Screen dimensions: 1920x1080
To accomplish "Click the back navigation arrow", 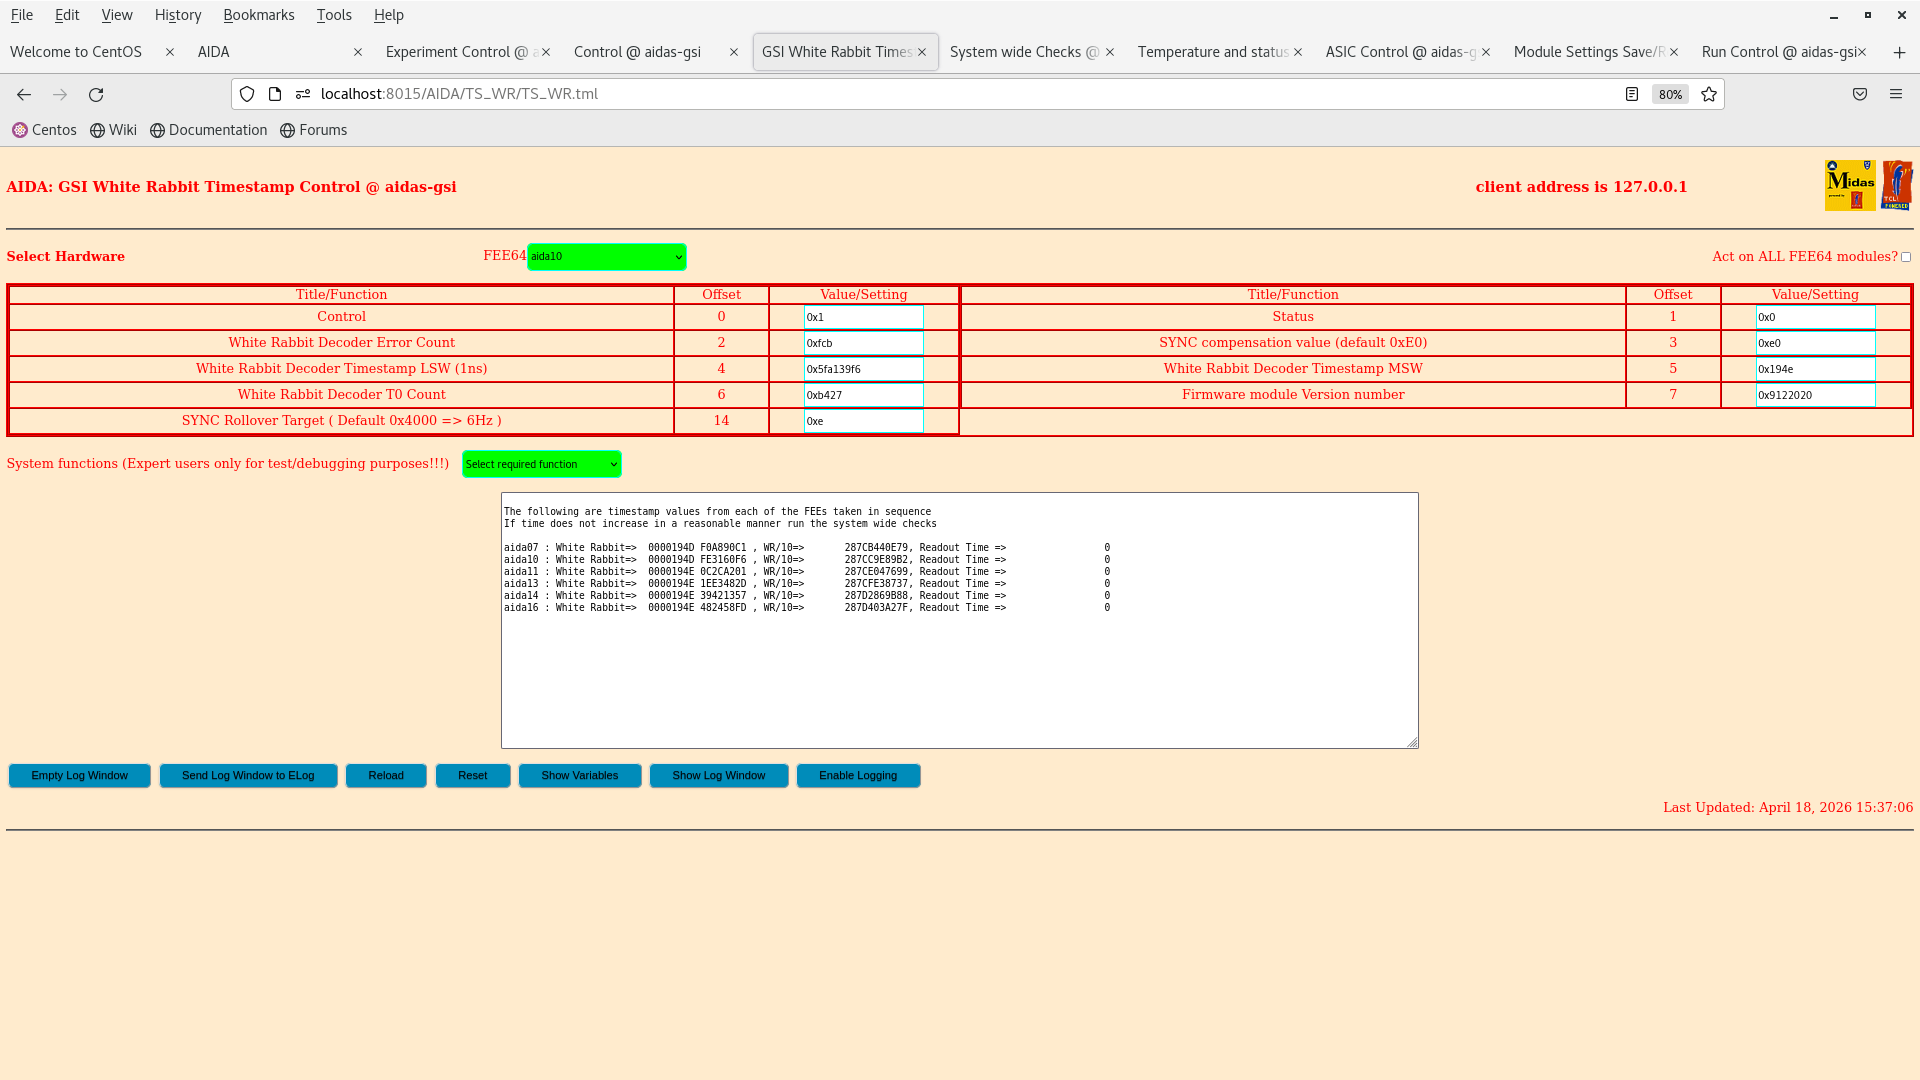I will 23,94.
